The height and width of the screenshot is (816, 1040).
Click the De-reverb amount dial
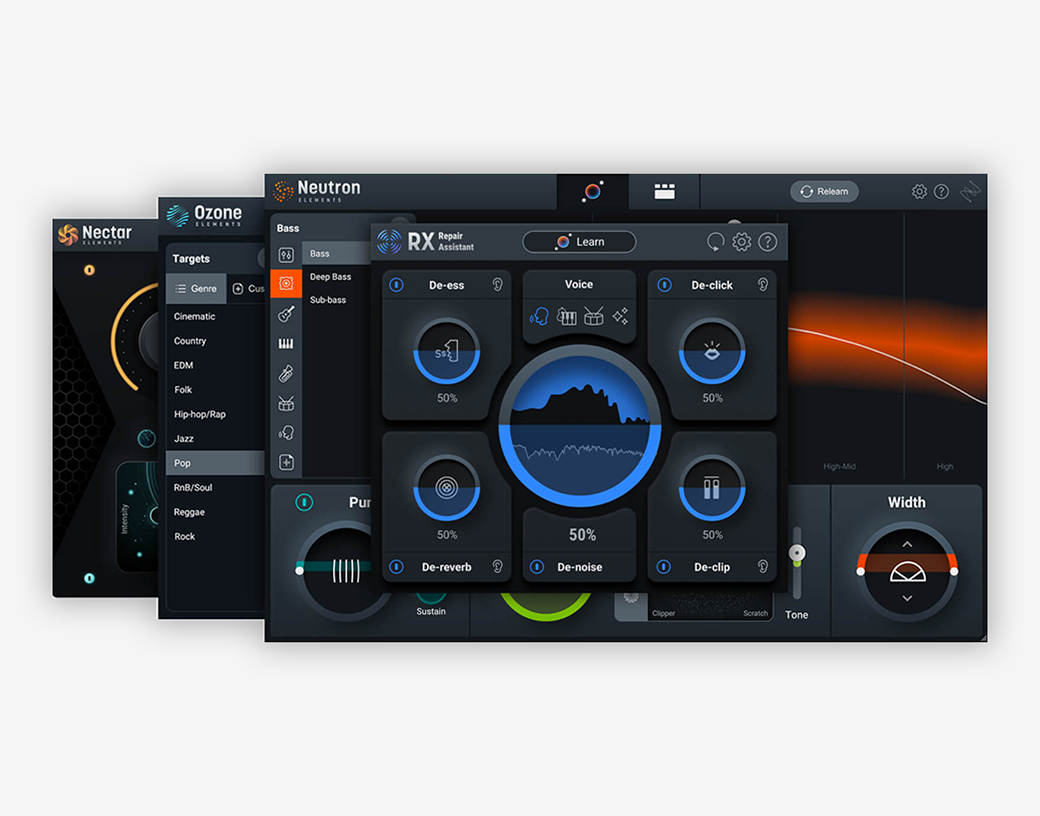click(446, 488)
